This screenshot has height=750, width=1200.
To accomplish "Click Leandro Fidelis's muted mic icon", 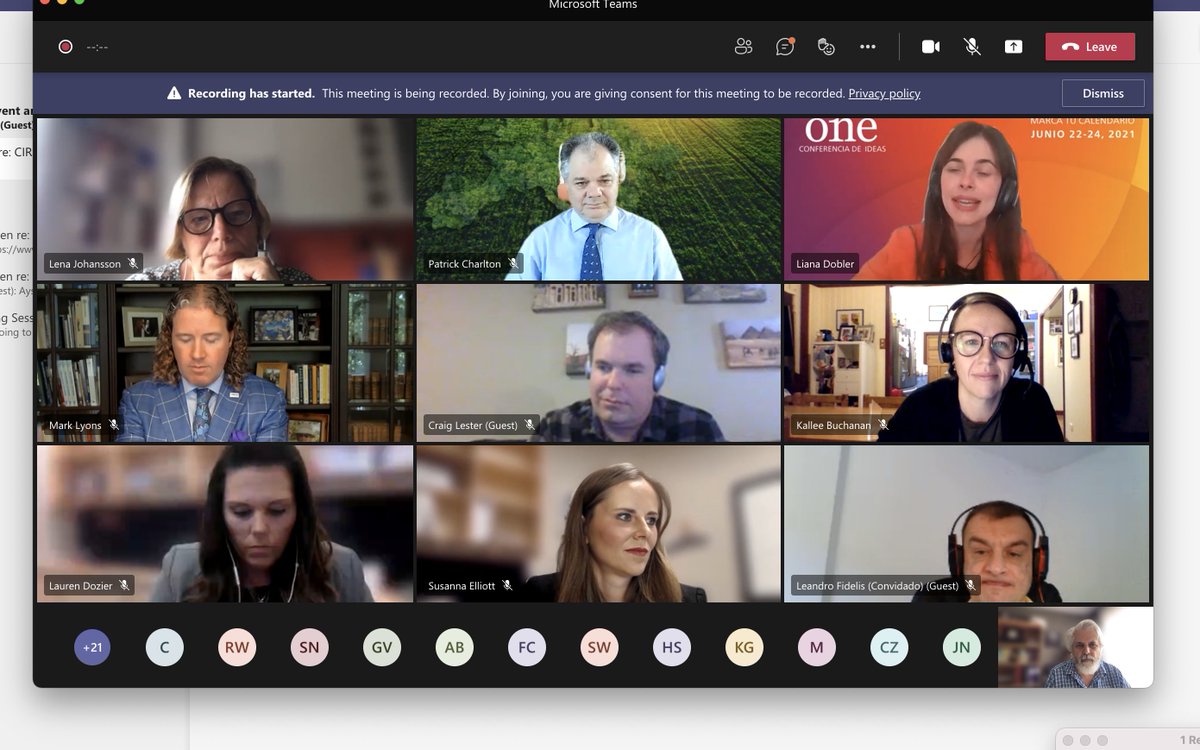I will coord(969,585).
